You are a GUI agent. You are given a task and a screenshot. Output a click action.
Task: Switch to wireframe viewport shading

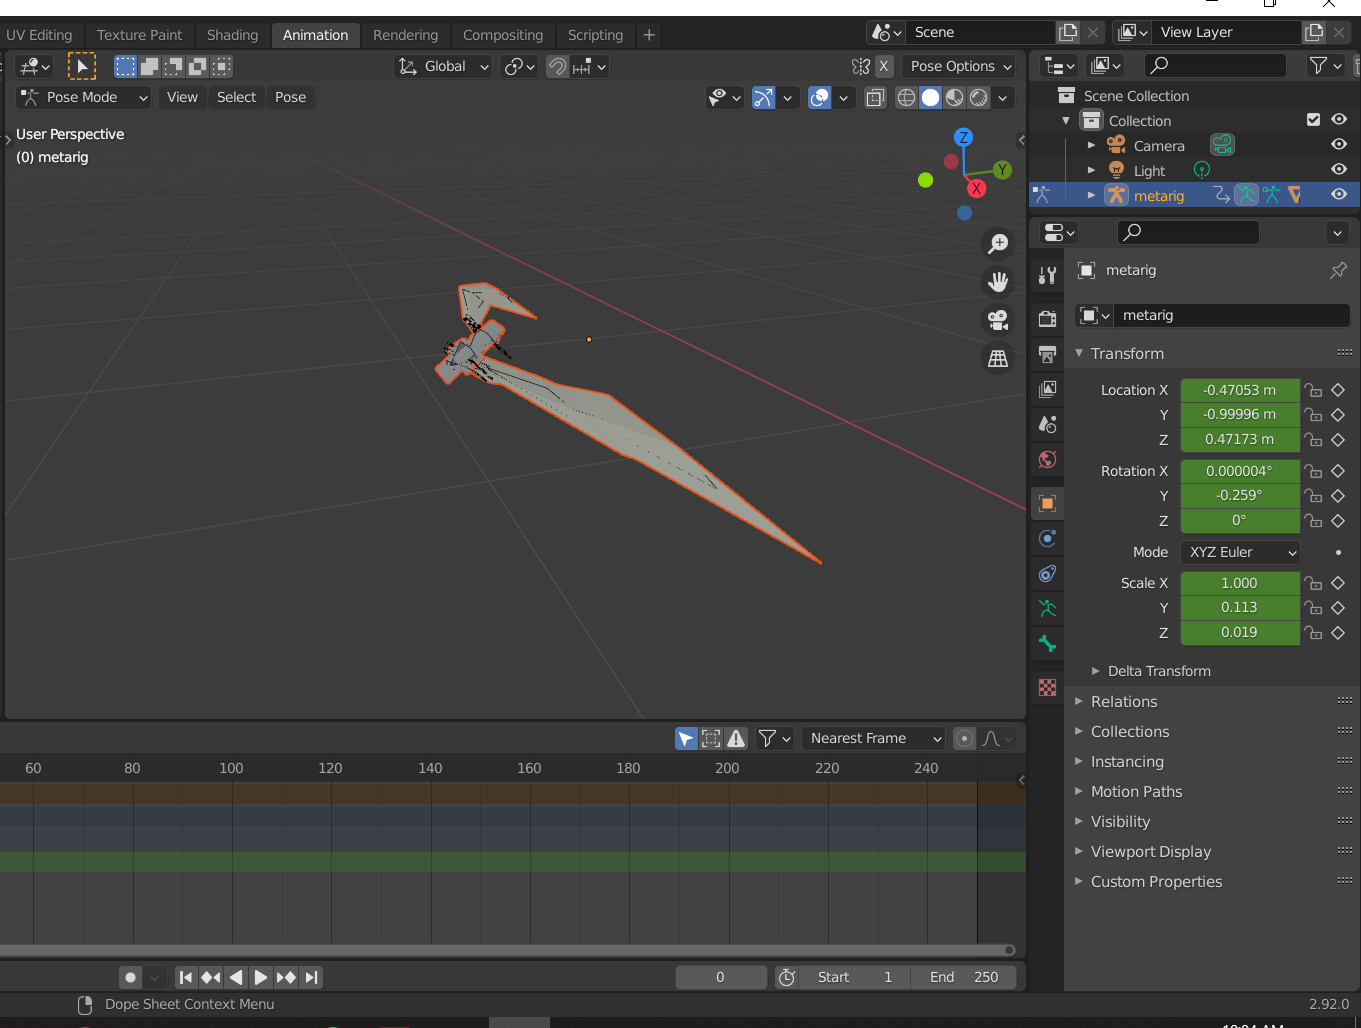pyautogui.click(x=906, y=97)
